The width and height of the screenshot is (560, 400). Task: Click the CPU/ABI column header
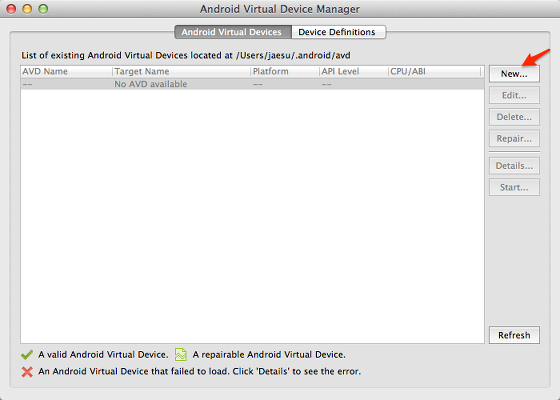tap(434, 71)
